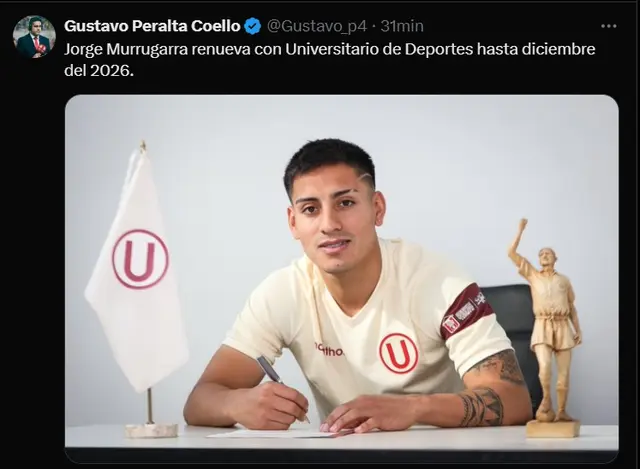Click the blue verified badge icon

coord(253,27)
